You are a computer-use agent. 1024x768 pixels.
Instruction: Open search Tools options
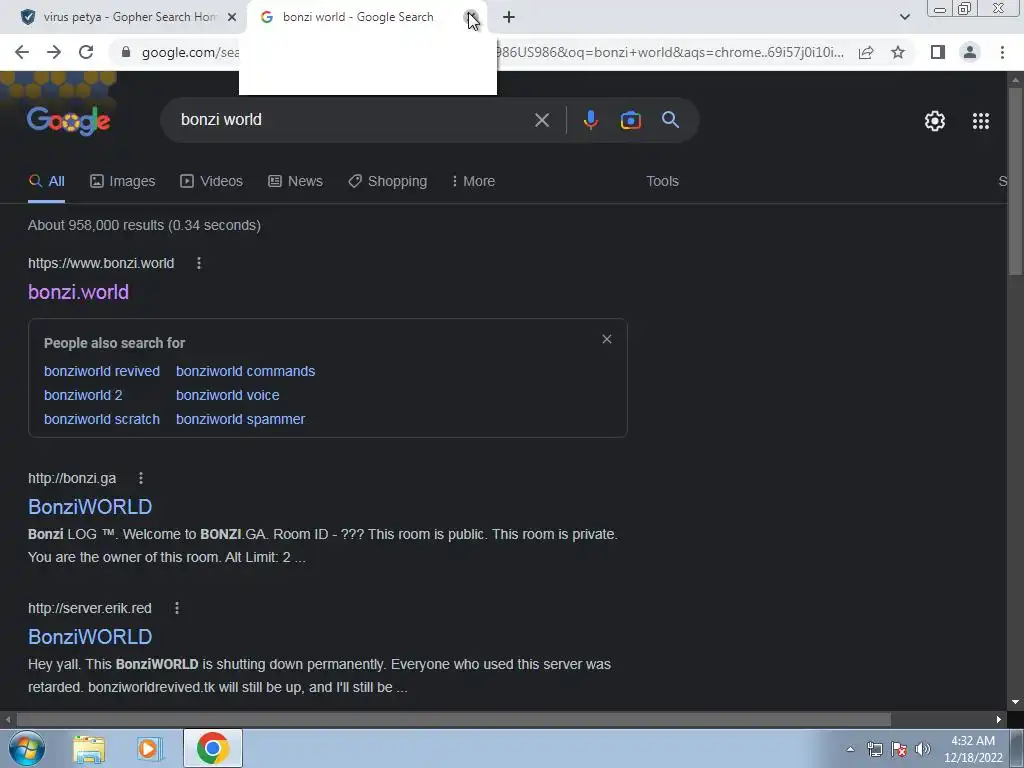point(662,182)
